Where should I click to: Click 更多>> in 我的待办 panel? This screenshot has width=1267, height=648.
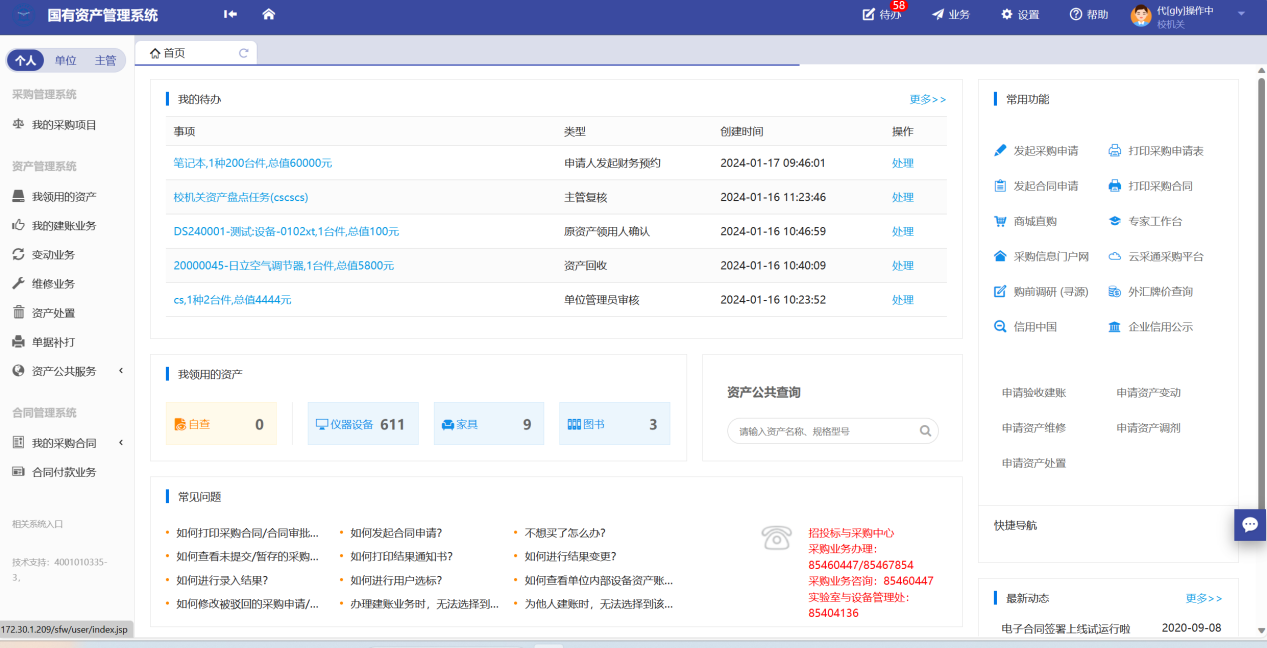[x=927, y=99]
